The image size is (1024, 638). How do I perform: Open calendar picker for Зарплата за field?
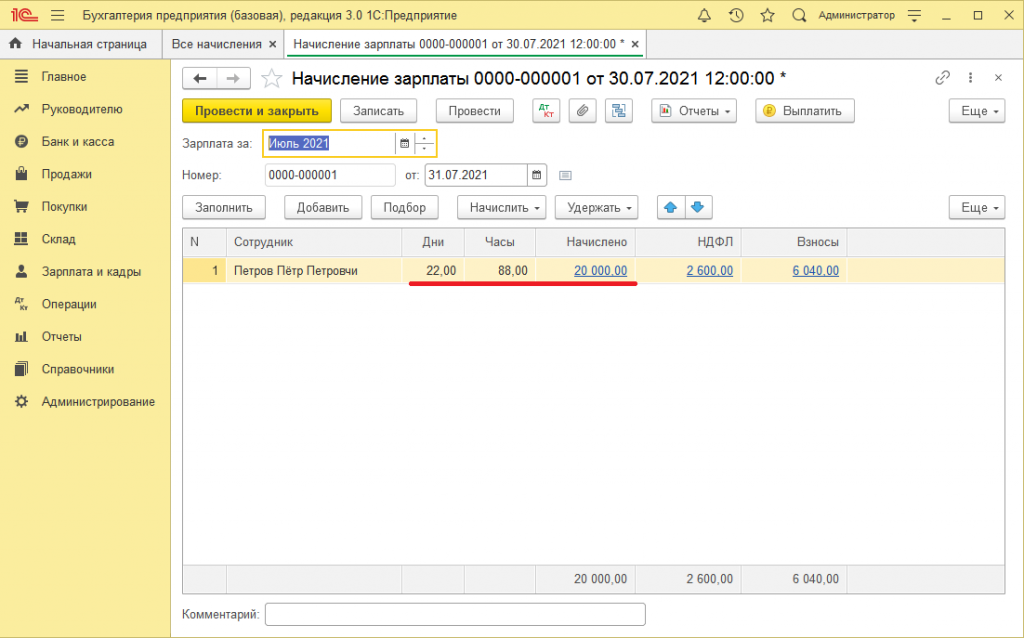click(405, 143)
